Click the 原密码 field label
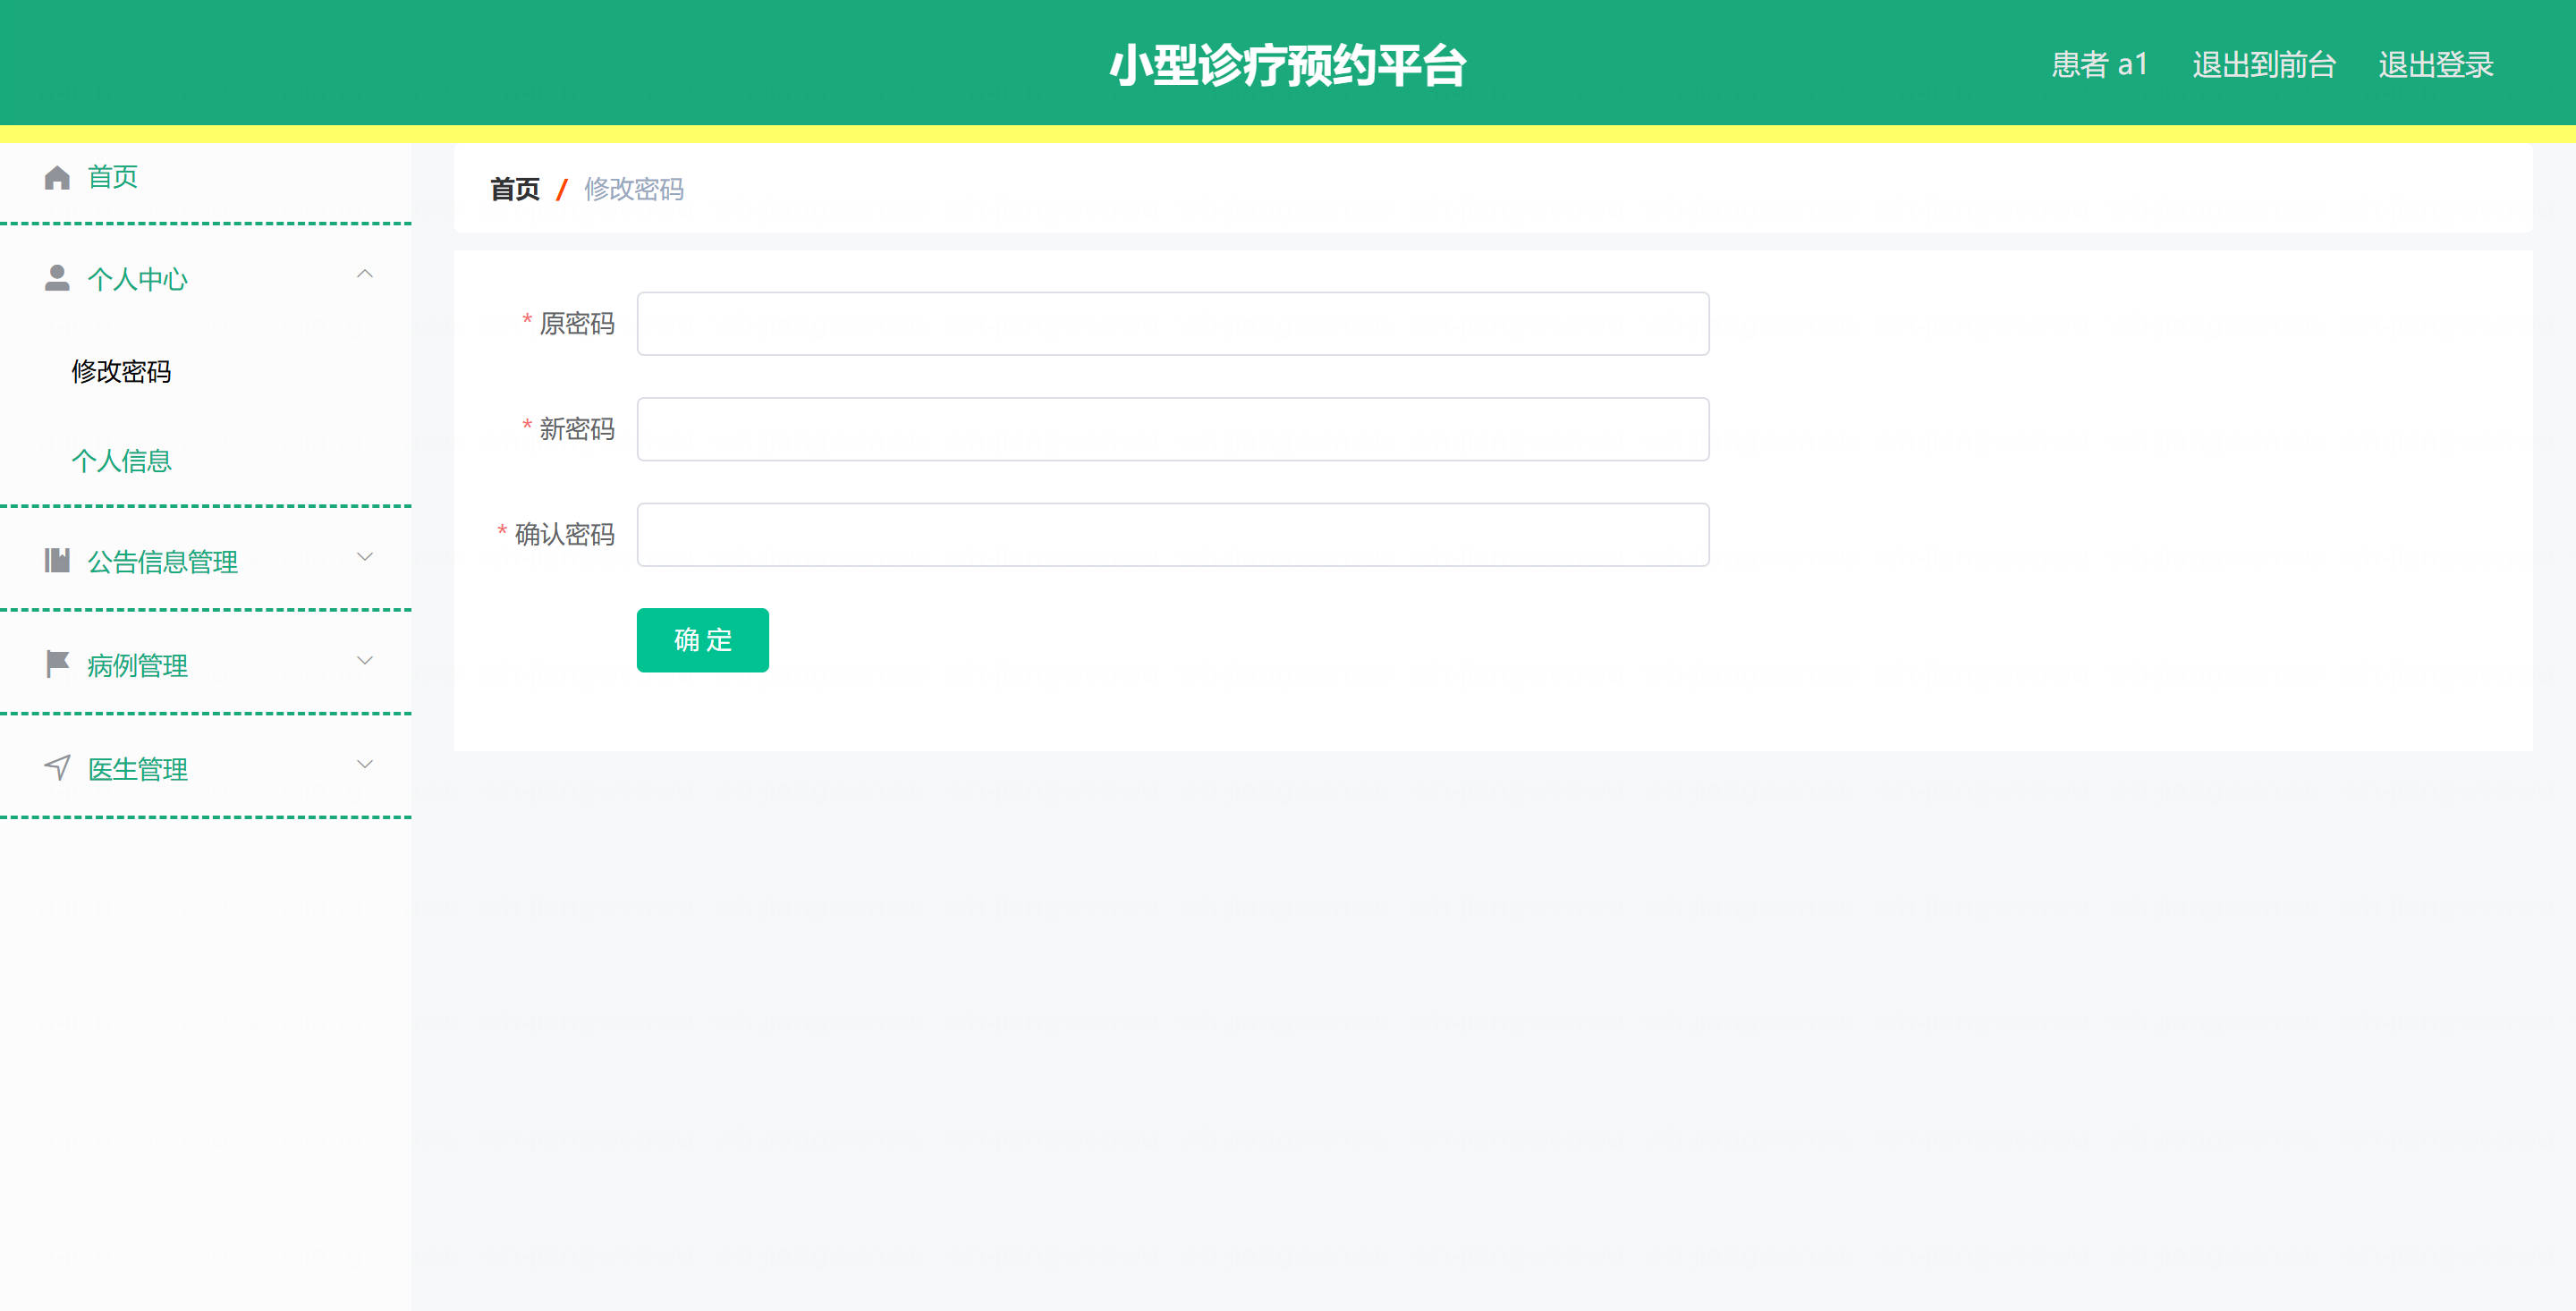Image resolution: width=2576 pixels, height=1311 pixels. pos(577,324)
